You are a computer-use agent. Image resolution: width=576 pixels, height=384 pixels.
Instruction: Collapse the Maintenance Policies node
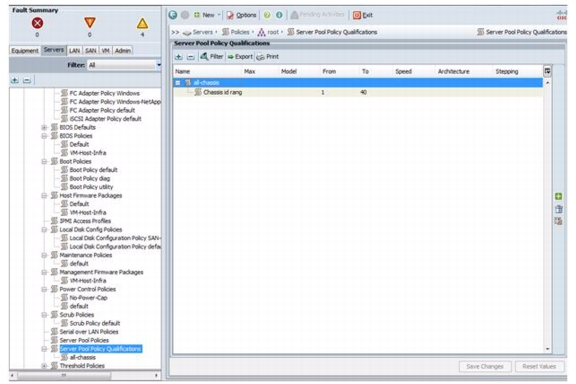tap(44, 255)
